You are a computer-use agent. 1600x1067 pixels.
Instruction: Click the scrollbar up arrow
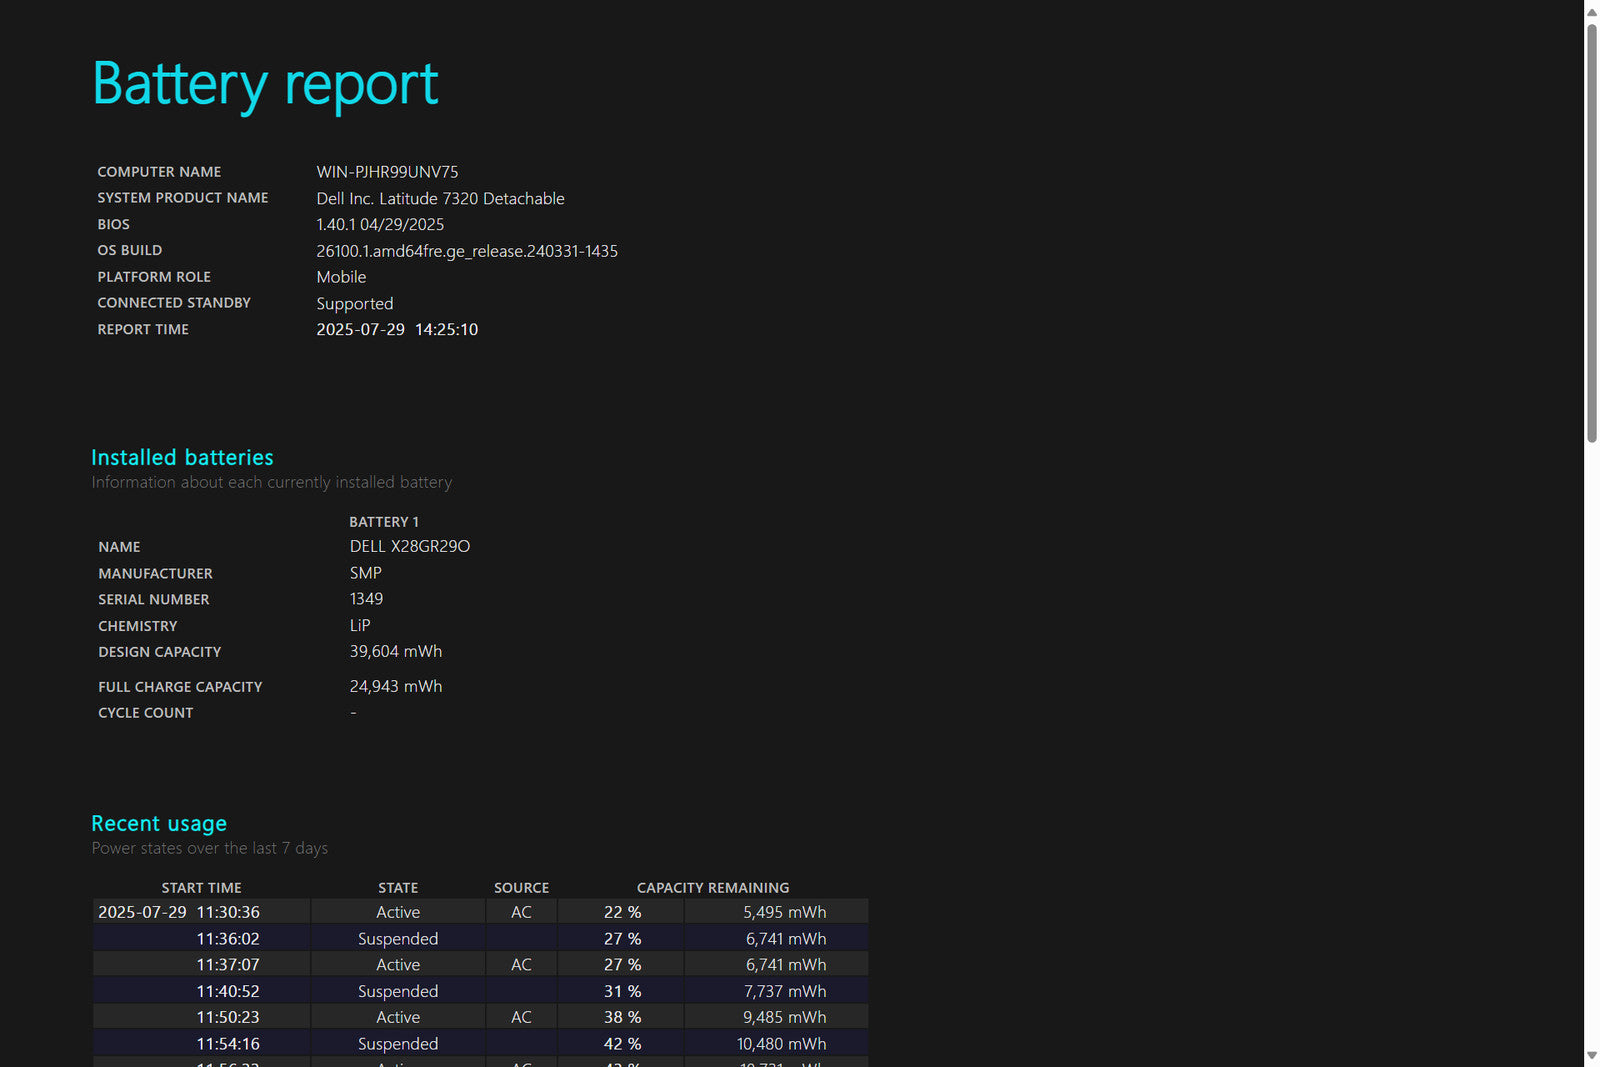[x=1591, y=12]
